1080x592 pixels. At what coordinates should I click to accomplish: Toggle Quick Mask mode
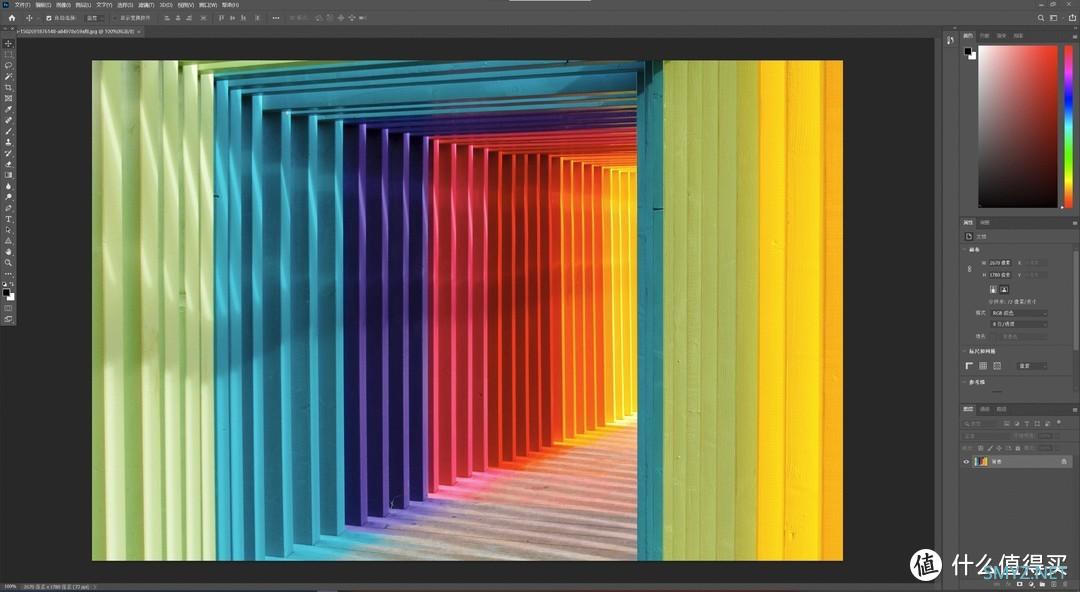click(9, 308)
